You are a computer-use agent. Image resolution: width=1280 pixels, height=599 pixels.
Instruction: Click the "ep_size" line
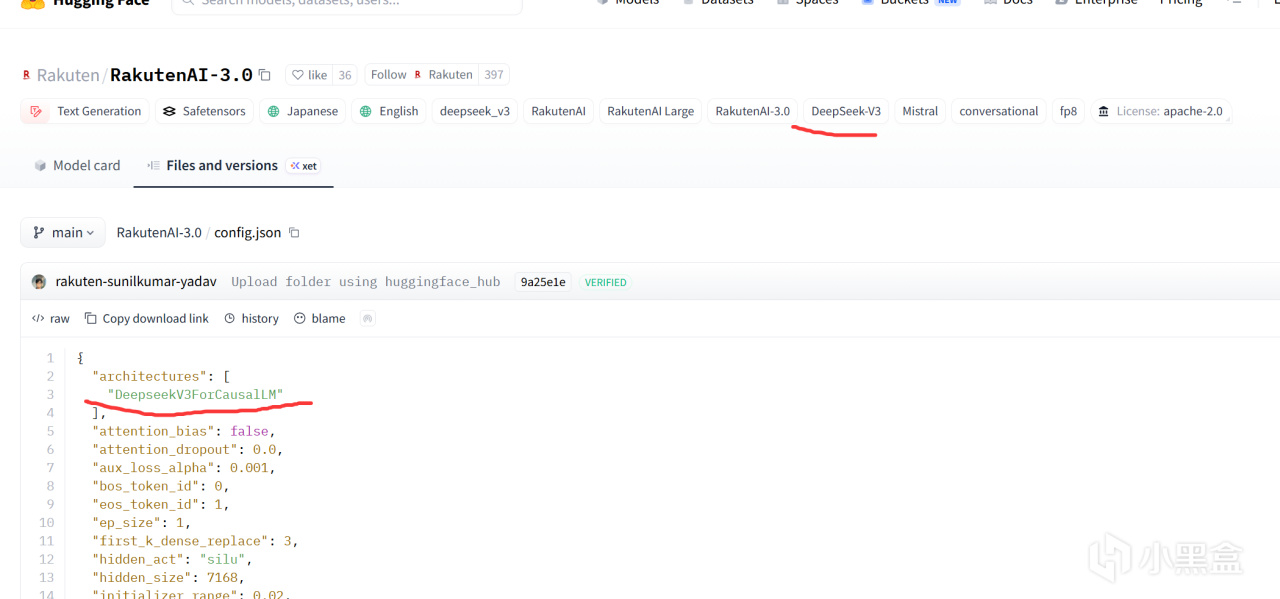pos(142,522)
